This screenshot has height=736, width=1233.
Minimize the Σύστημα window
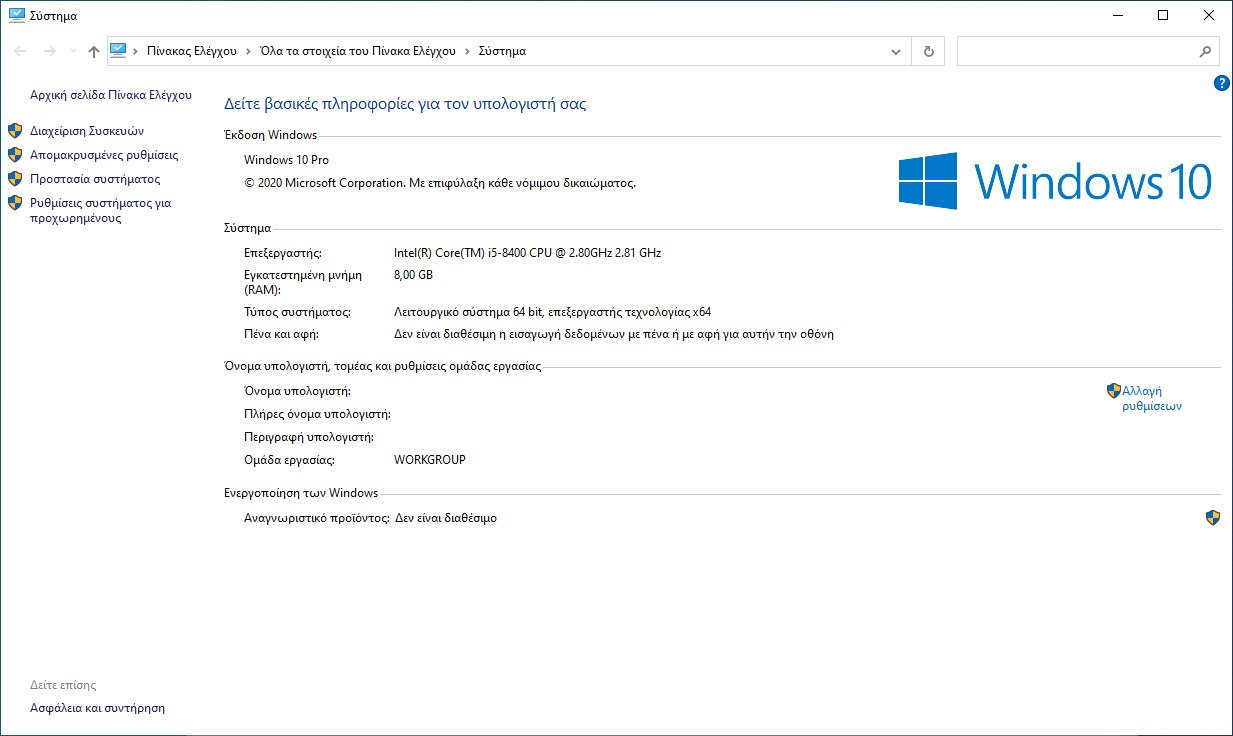click(x=1118, y=15)
